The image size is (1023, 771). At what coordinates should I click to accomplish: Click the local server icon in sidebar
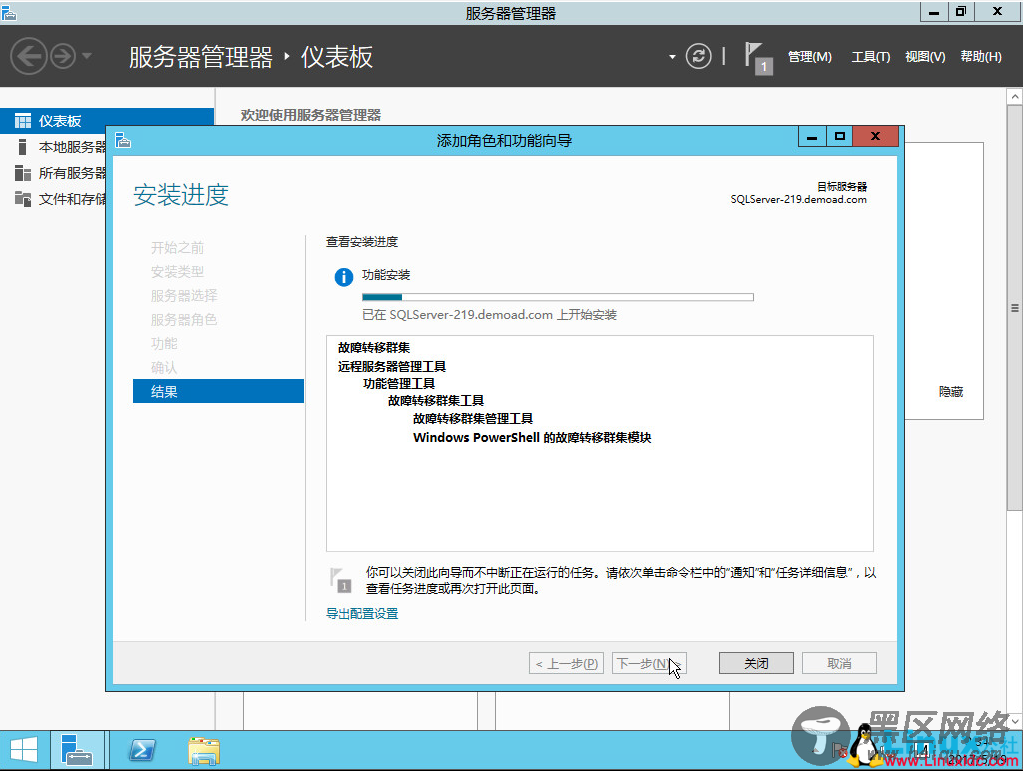(23, 147)
